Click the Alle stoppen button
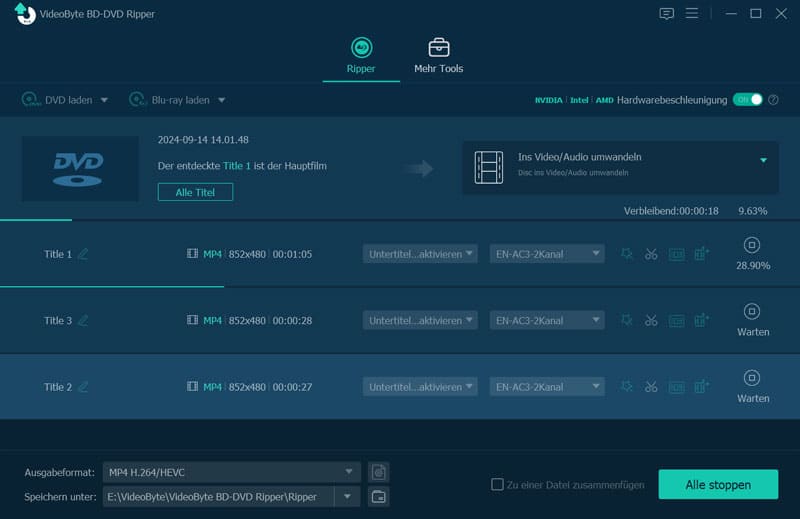 [x=717, y=484]
